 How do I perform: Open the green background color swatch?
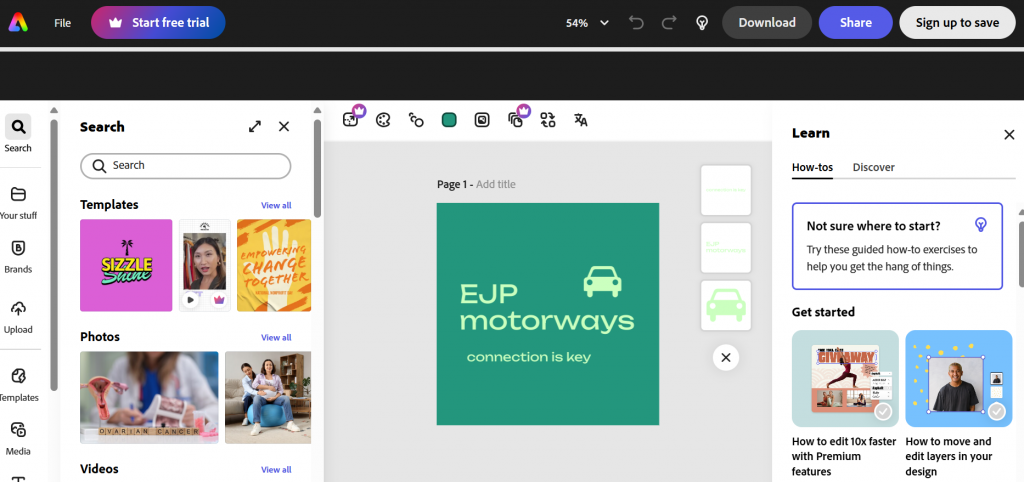[x=449, y=120]
